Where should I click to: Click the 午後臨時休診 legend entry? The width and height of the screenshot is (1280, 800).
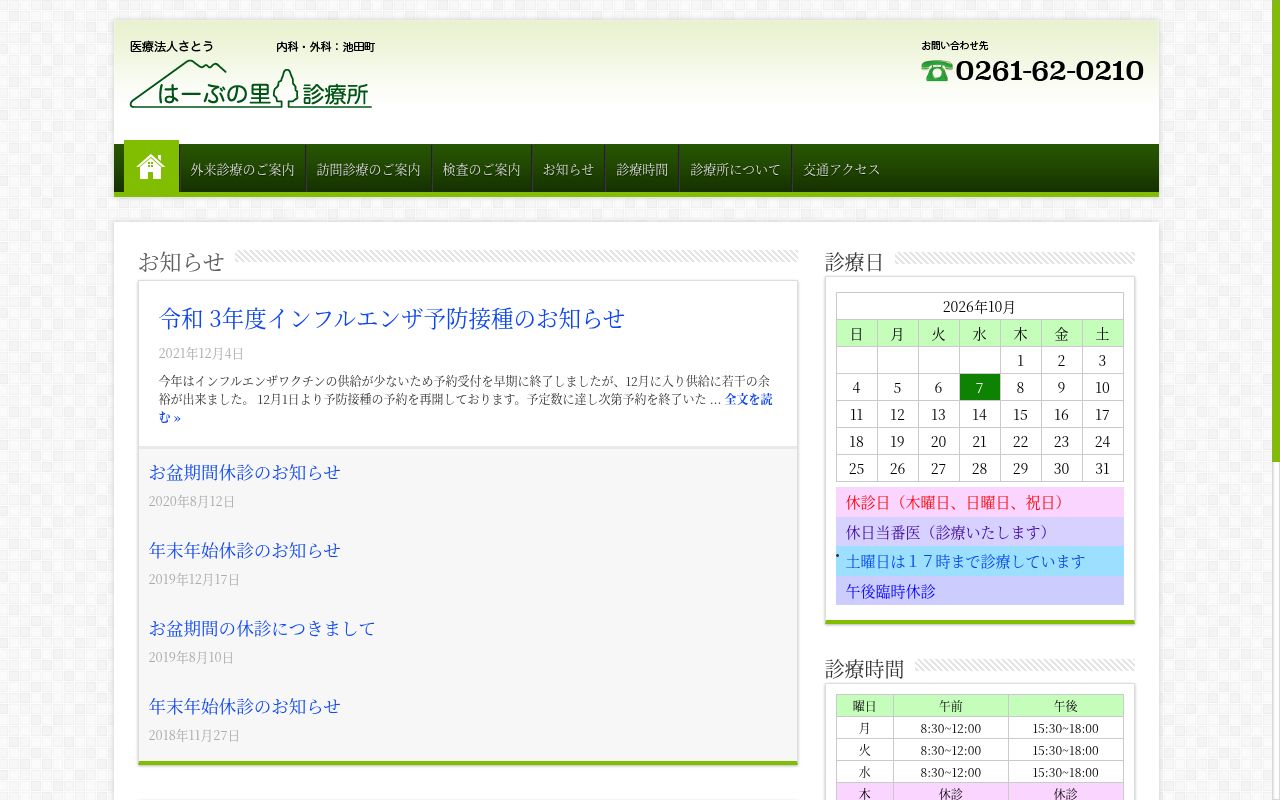tap(980, 591)
